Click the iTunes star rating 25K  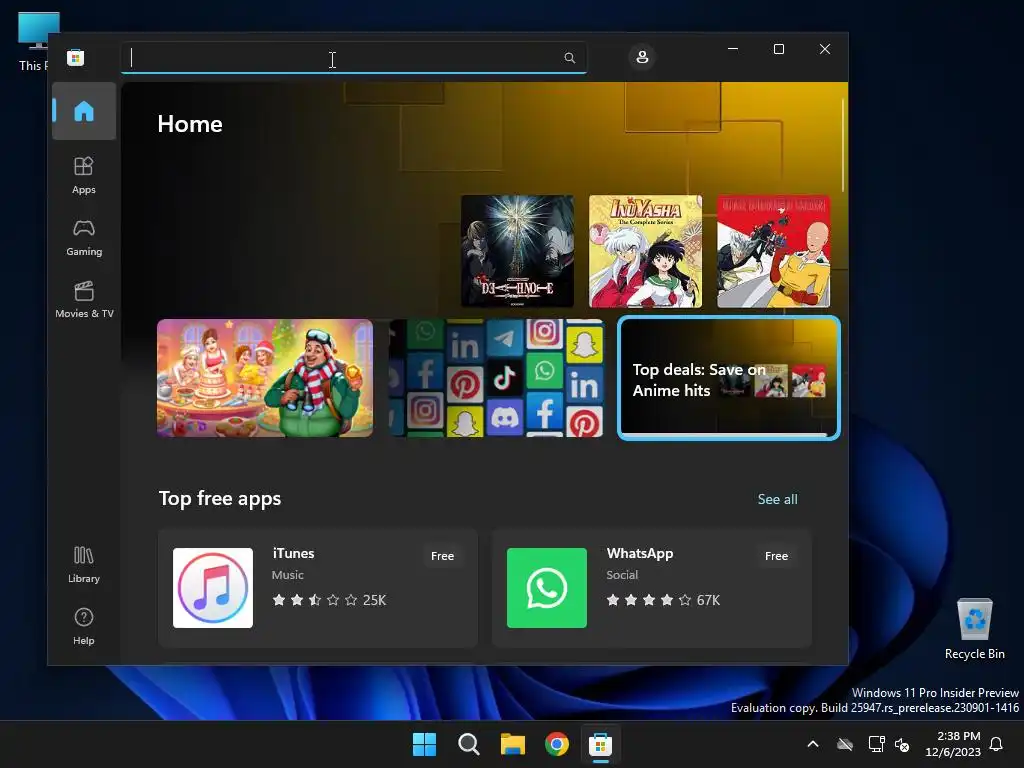[329, 600]
